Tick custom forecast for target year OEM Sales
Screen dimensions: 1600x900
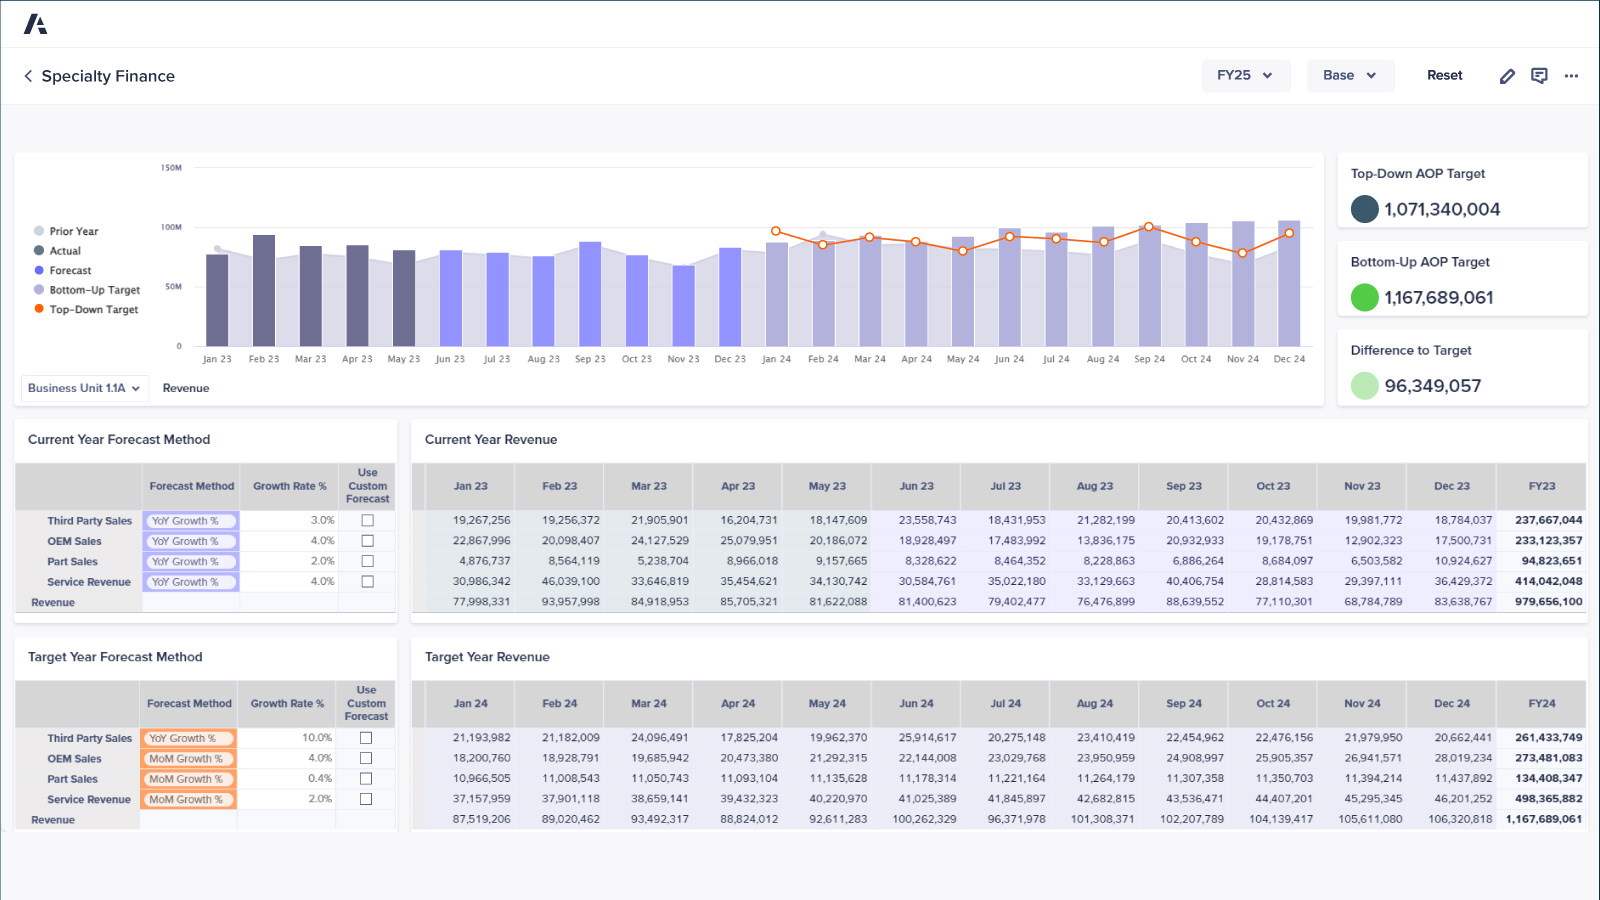coord(366,759)
